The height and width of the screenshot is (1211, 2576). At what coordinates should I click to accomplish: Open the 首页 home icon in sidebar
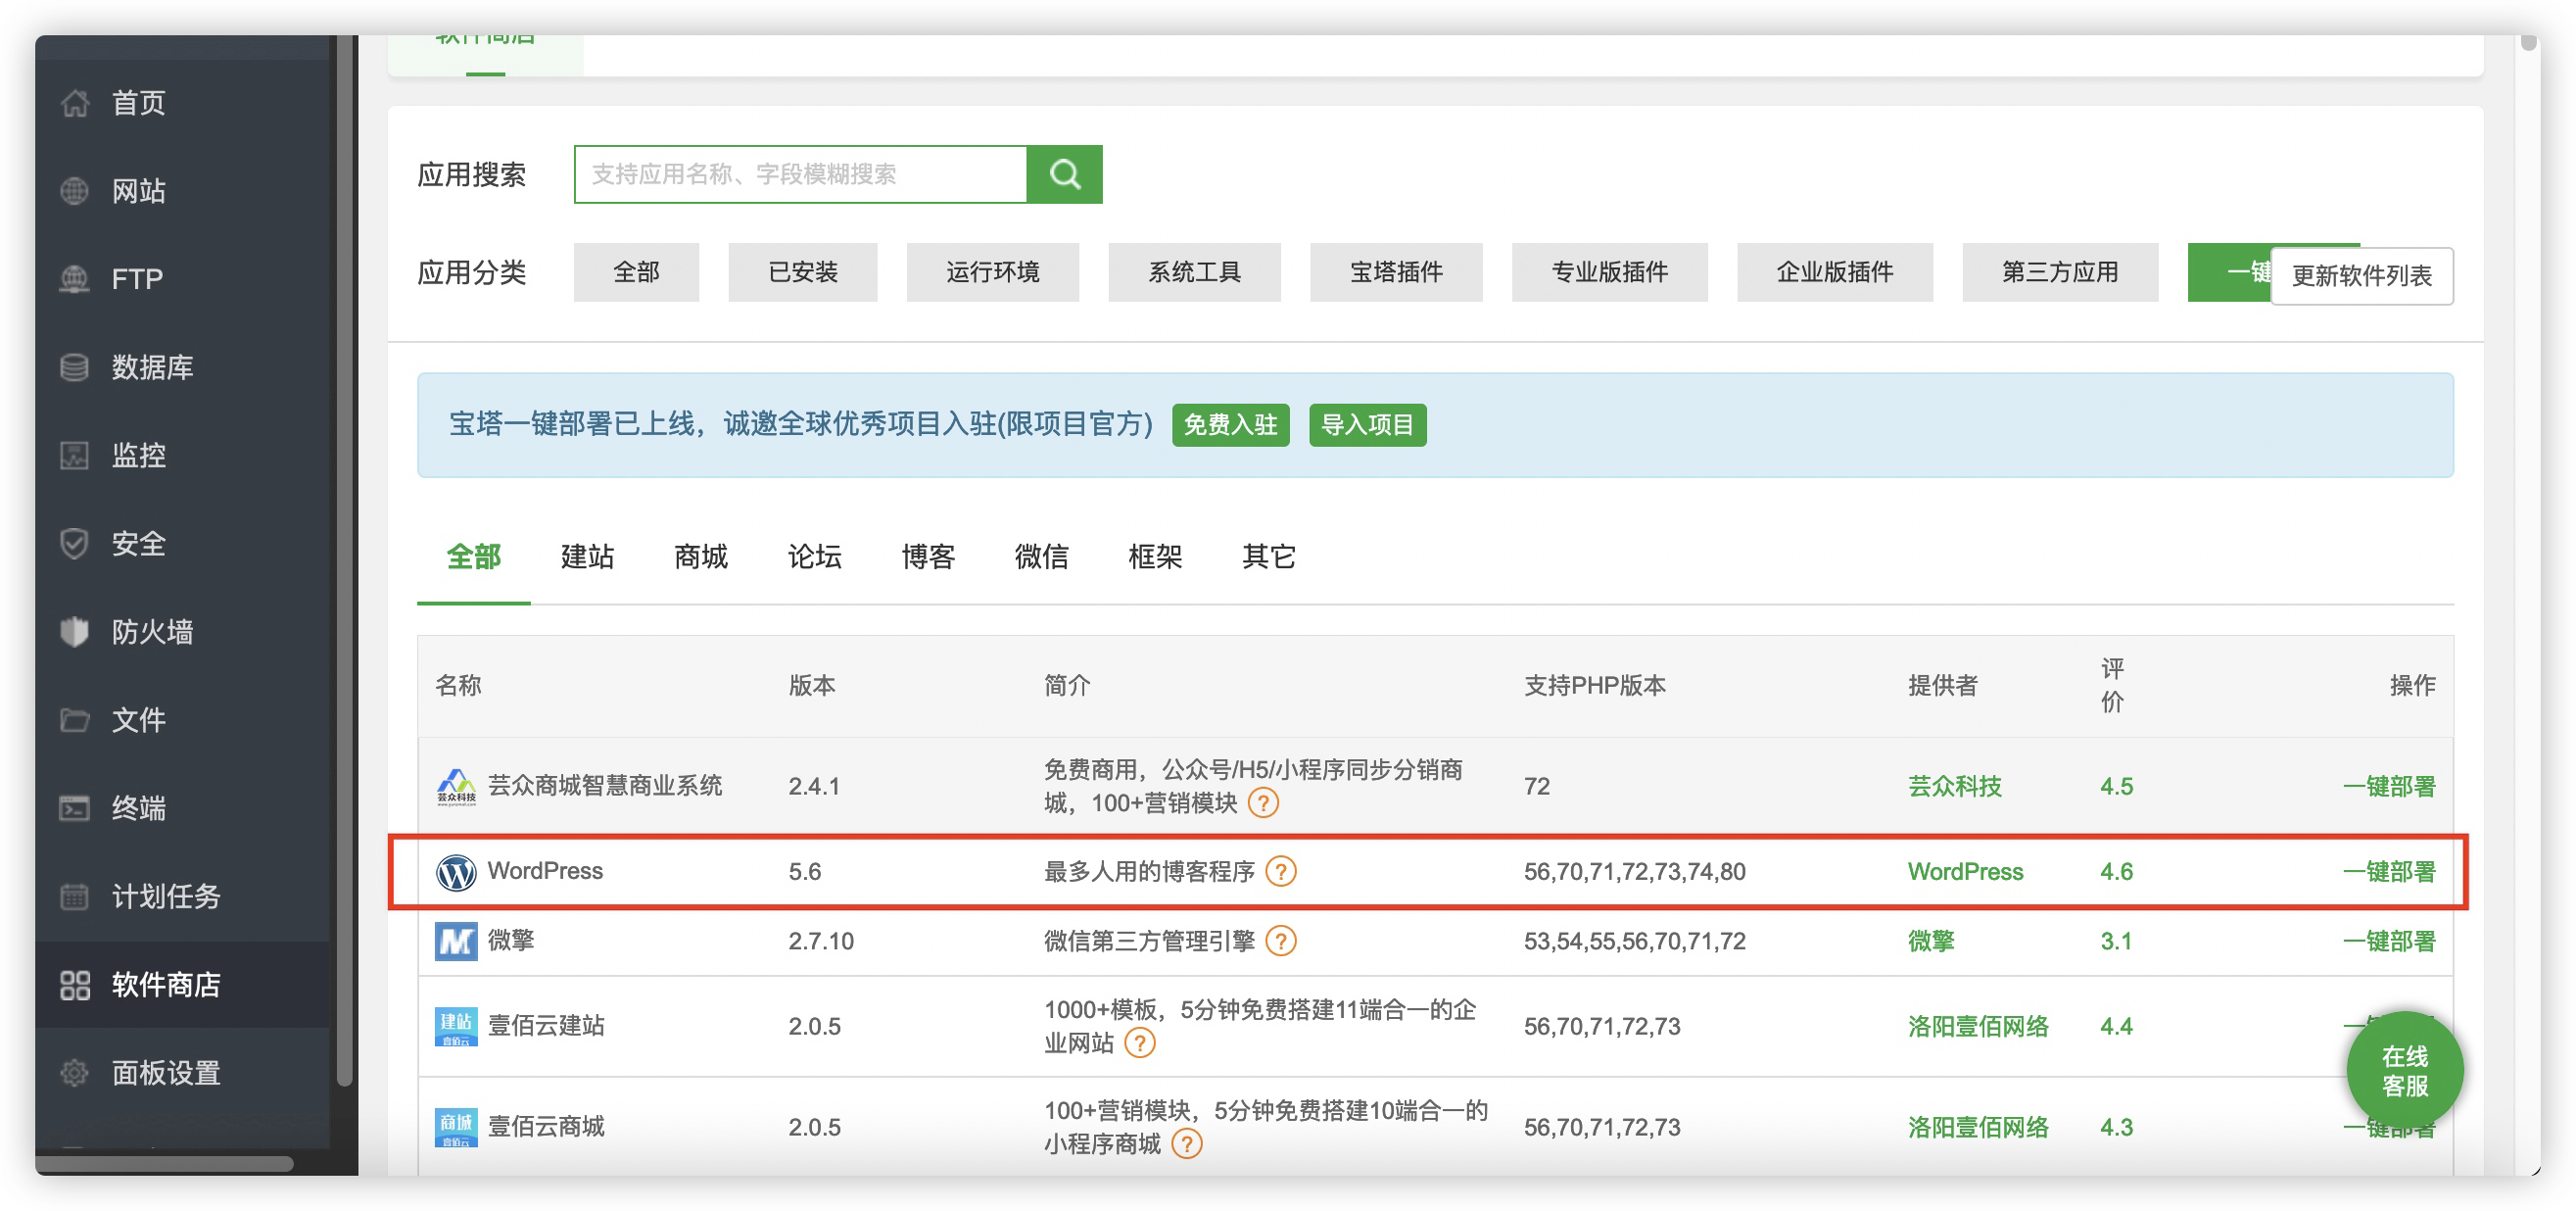[x=75, y=103]
